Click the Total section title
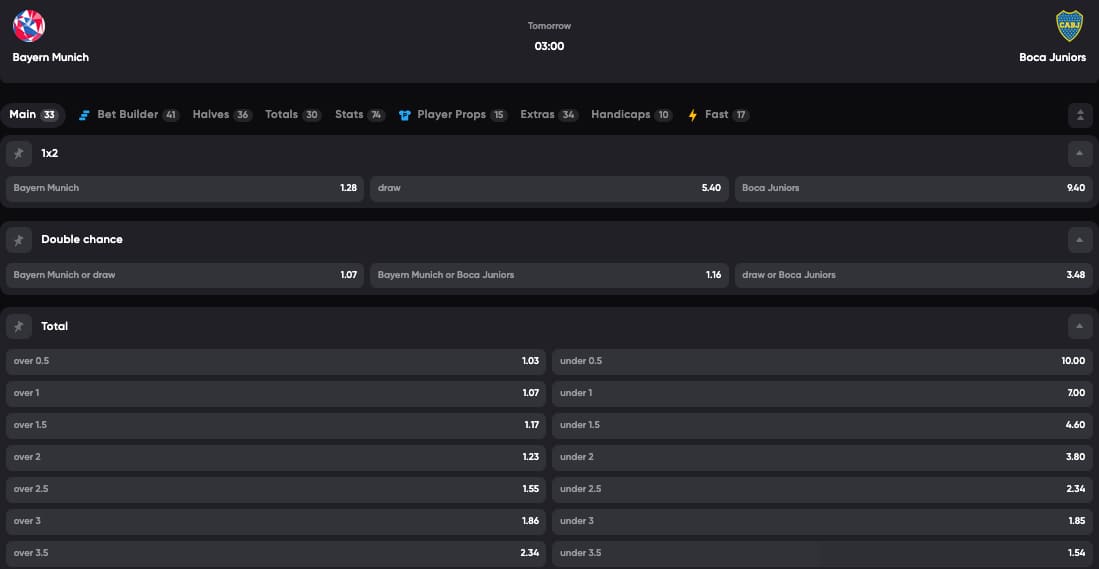Screen dimensions: 1099x569 (55, 327)
